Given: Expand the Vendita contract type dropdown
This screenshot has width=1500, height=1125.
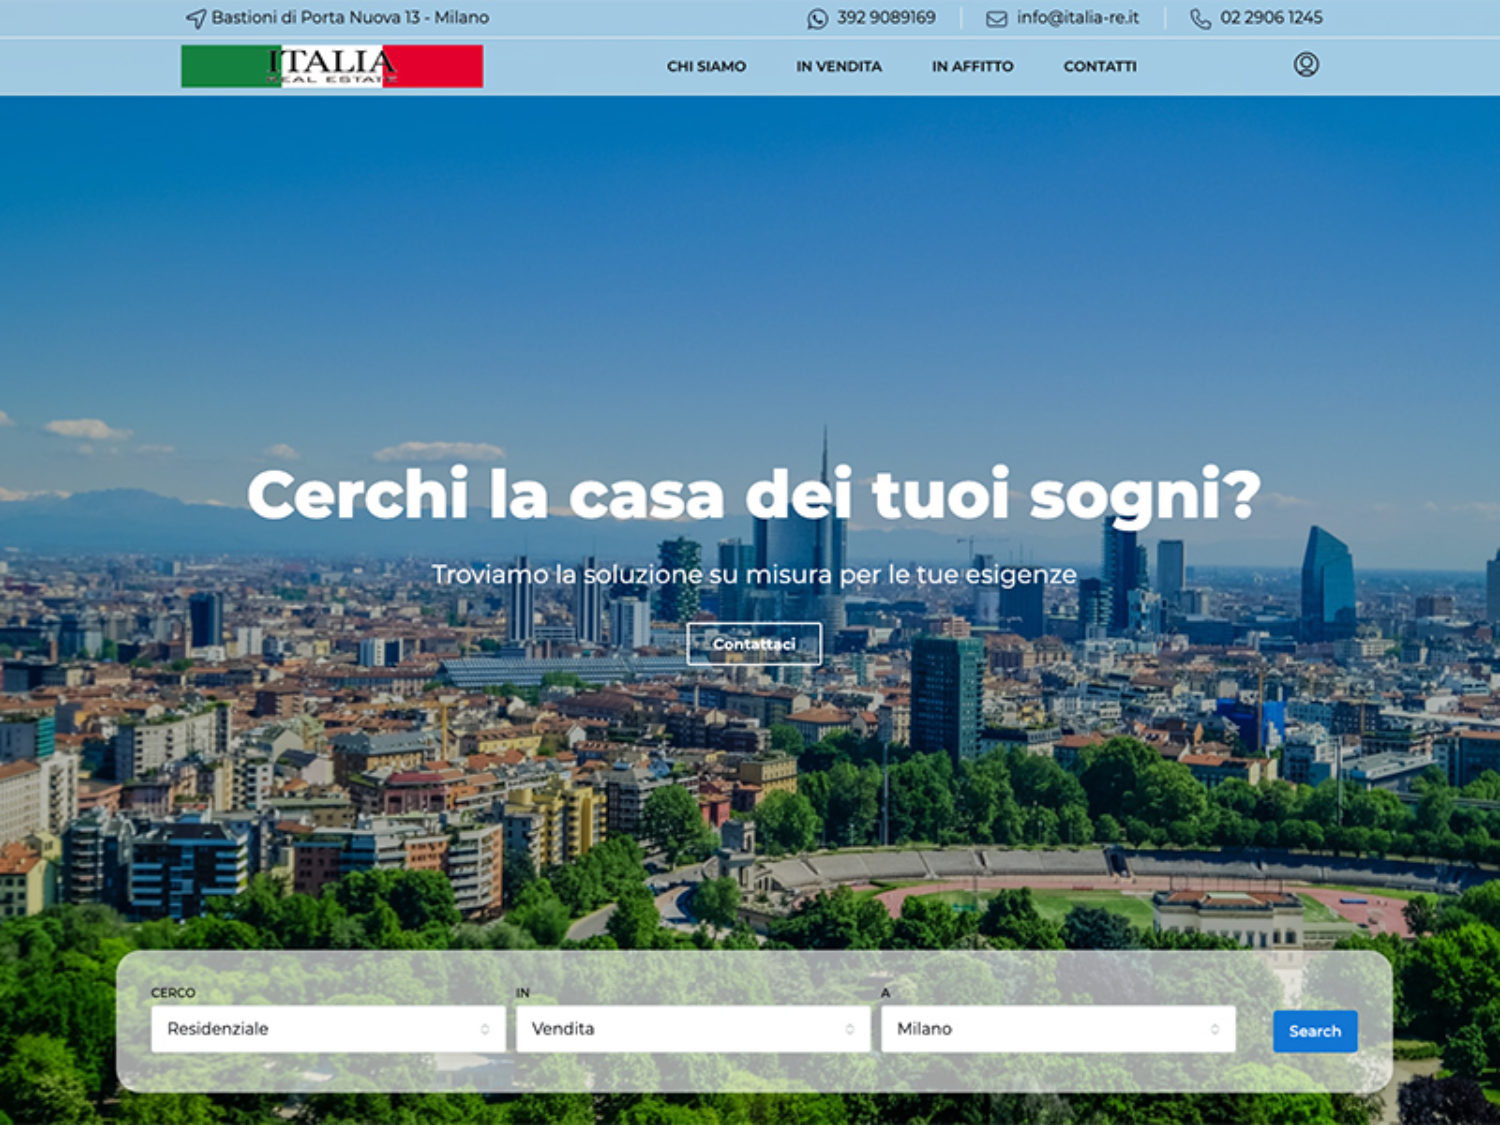Looking at the screenshot, I should (692, 1028).
